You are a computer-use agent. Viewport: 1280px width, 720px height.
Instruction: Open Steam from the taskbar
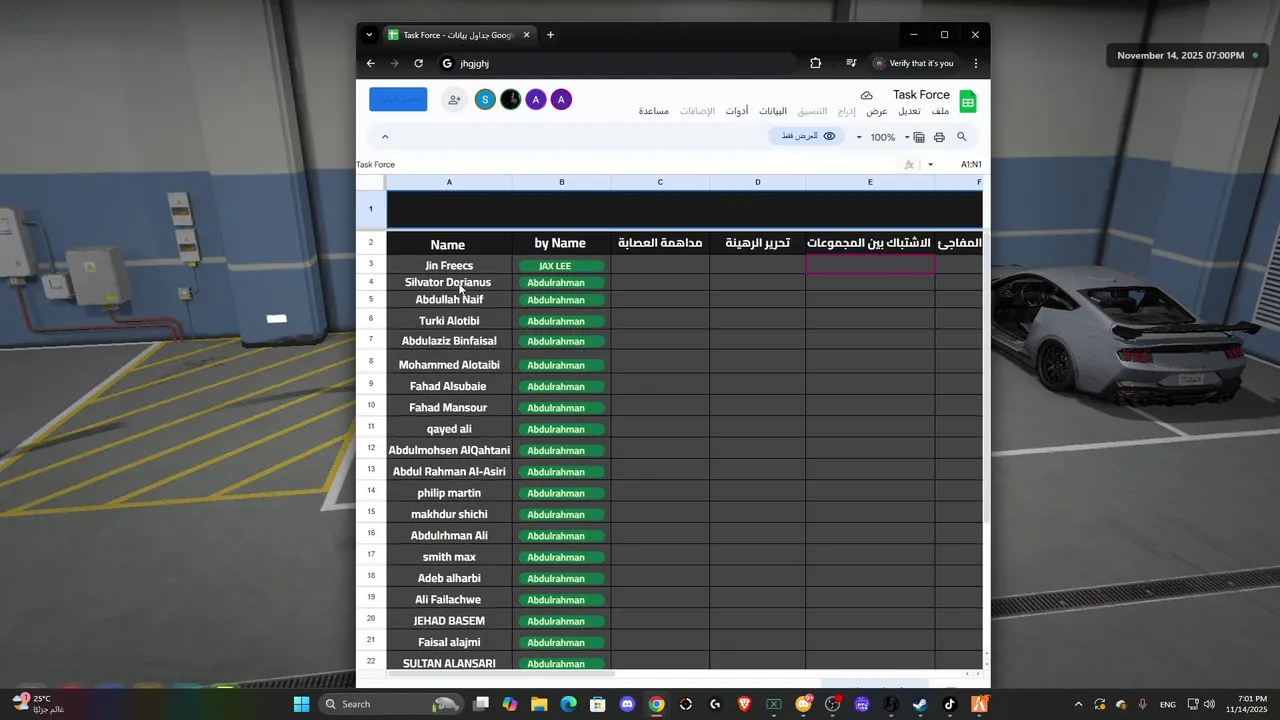click(x=919, y=704)
